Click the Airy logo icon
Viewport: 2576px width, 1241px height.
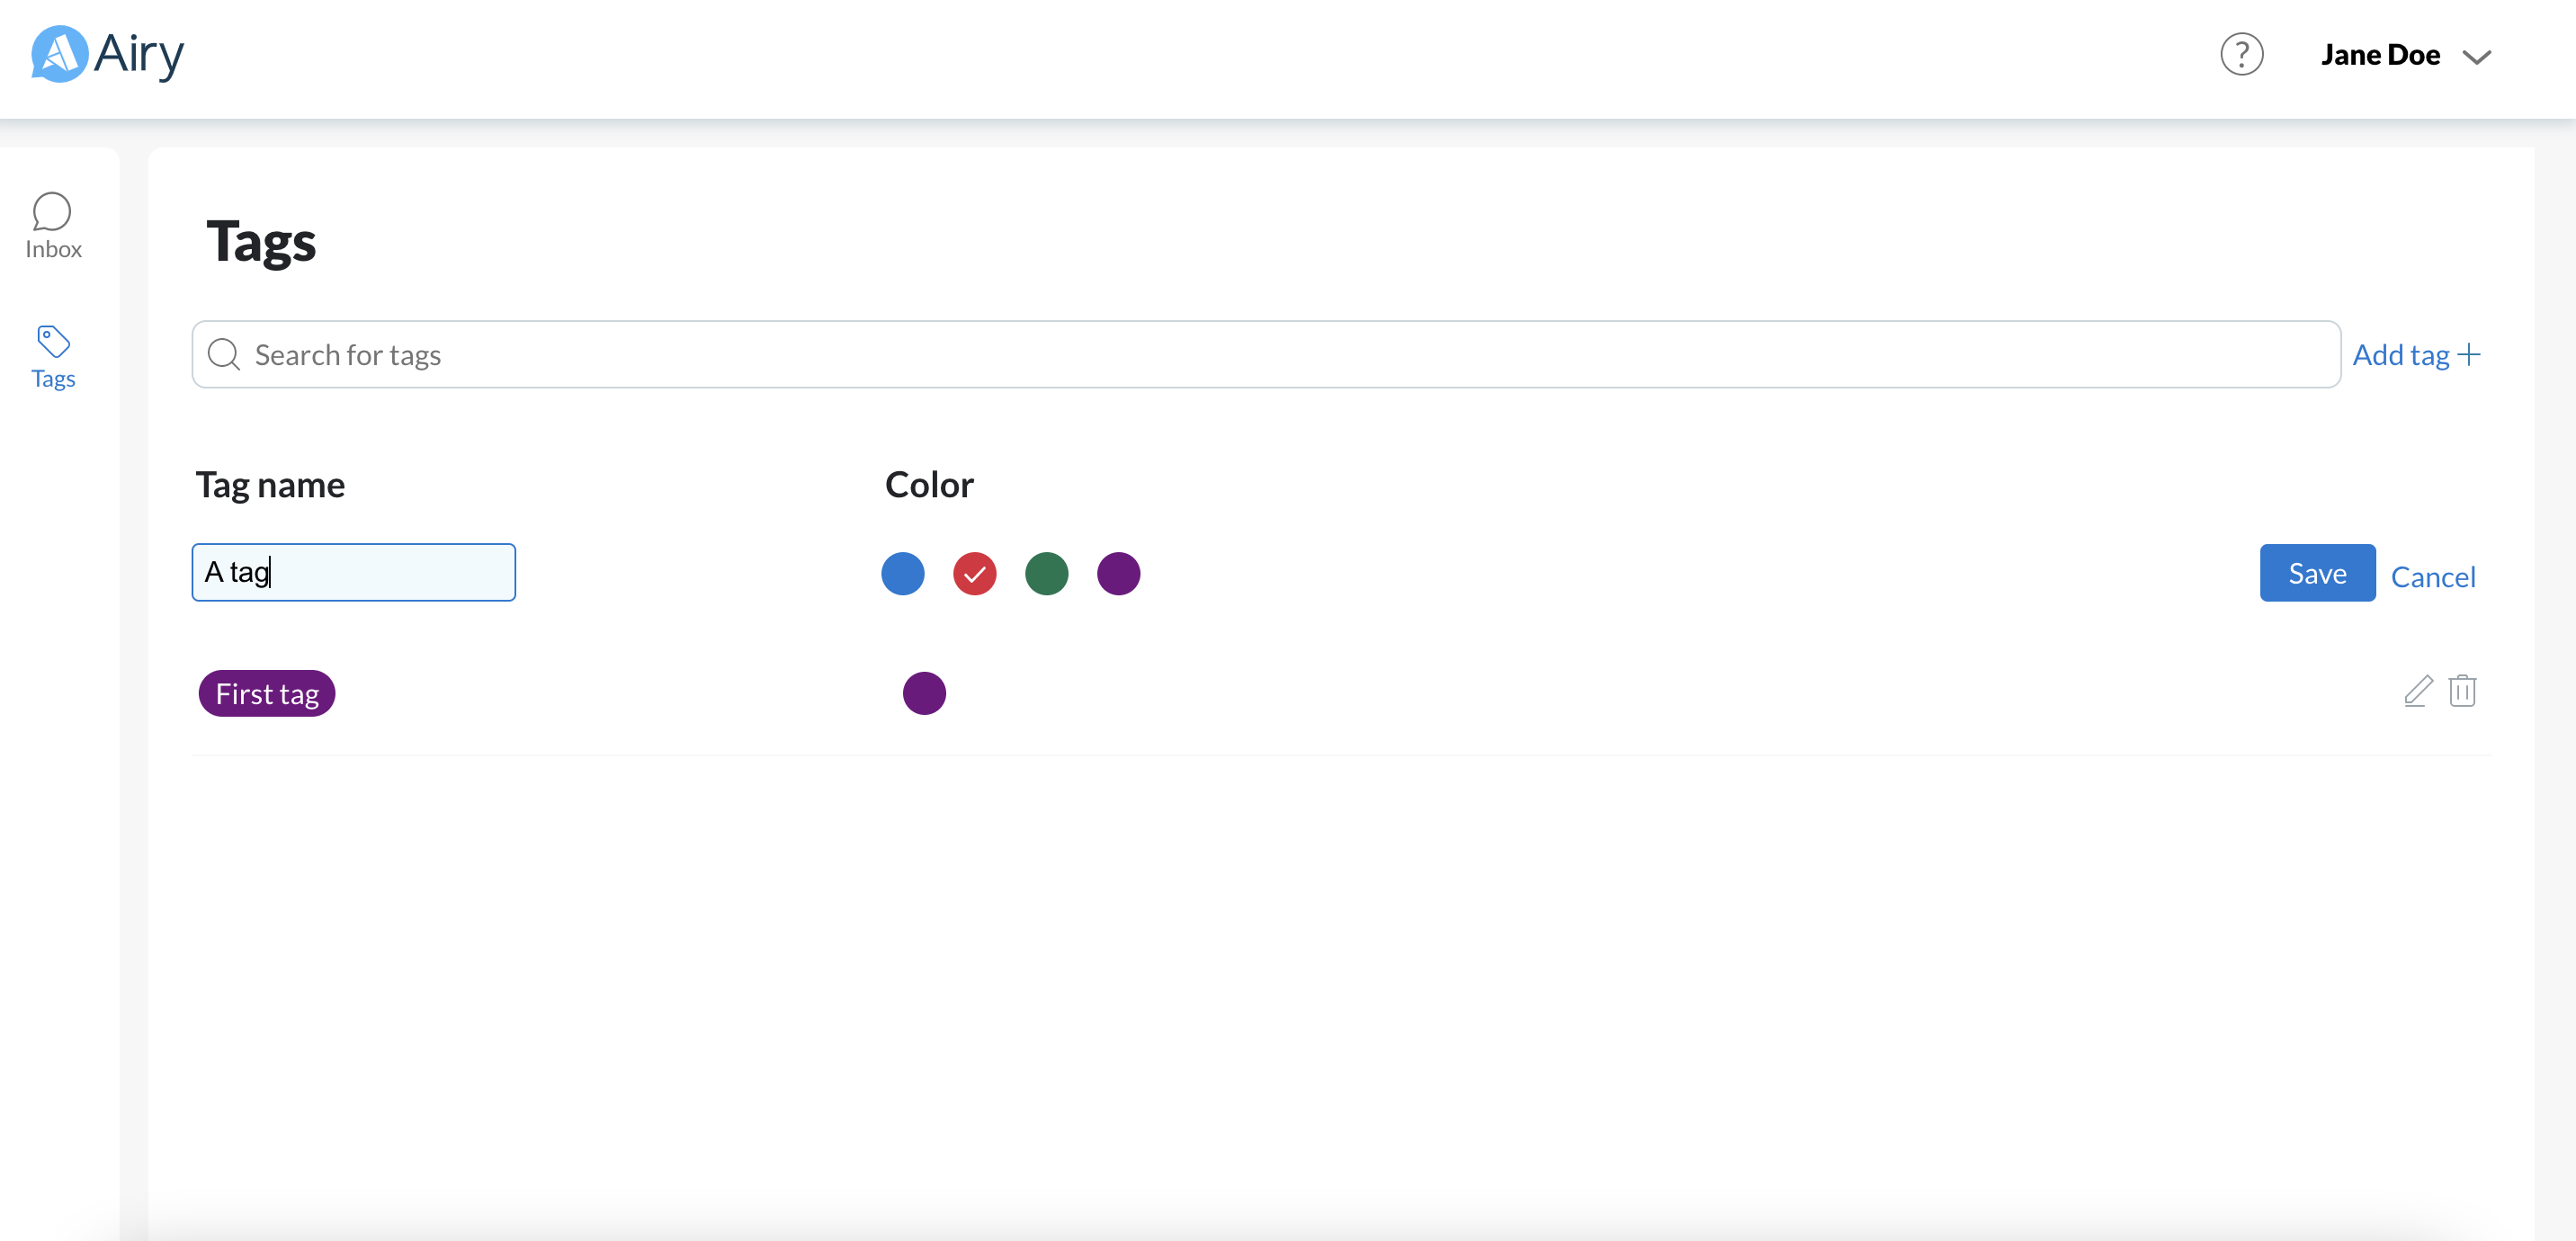pyautogui.click(x=59, y=54)
